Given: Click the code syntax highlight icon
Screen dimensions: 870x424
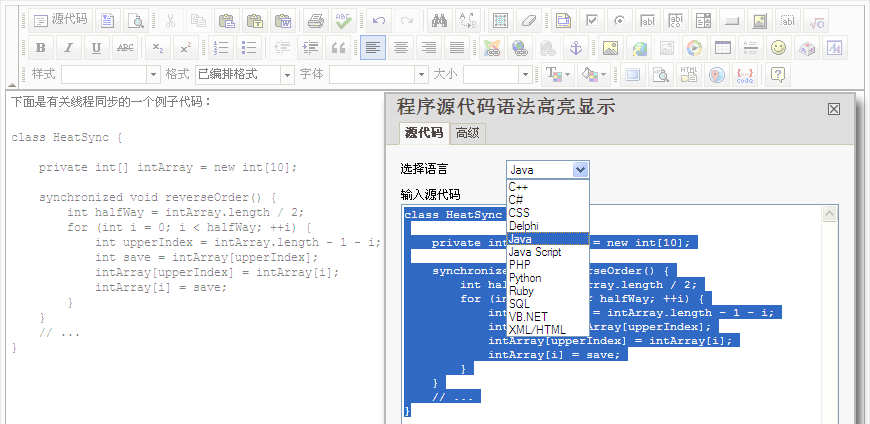Looking at the screenshot, I should 744,74.
